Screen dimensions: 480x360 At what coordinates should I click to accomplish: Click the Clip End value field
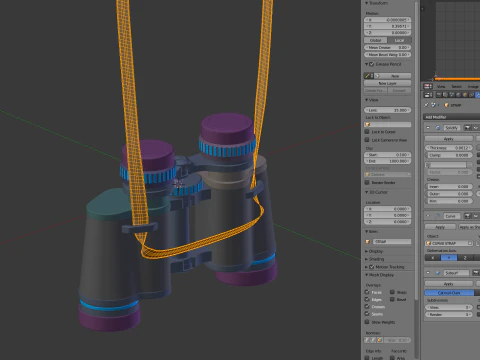(x=388, y=161)
